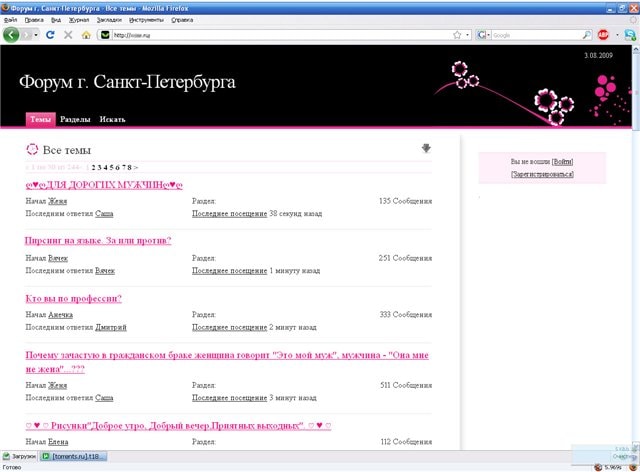Click the Adblock Plus ABP icon
Image resolution: width=640 pixels, height=472 pixels.
[x=604, y=34]
